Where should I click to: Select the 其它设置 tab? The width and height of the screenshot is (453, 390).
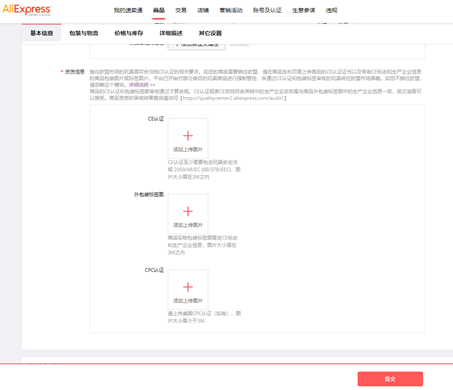pos(210,33)
